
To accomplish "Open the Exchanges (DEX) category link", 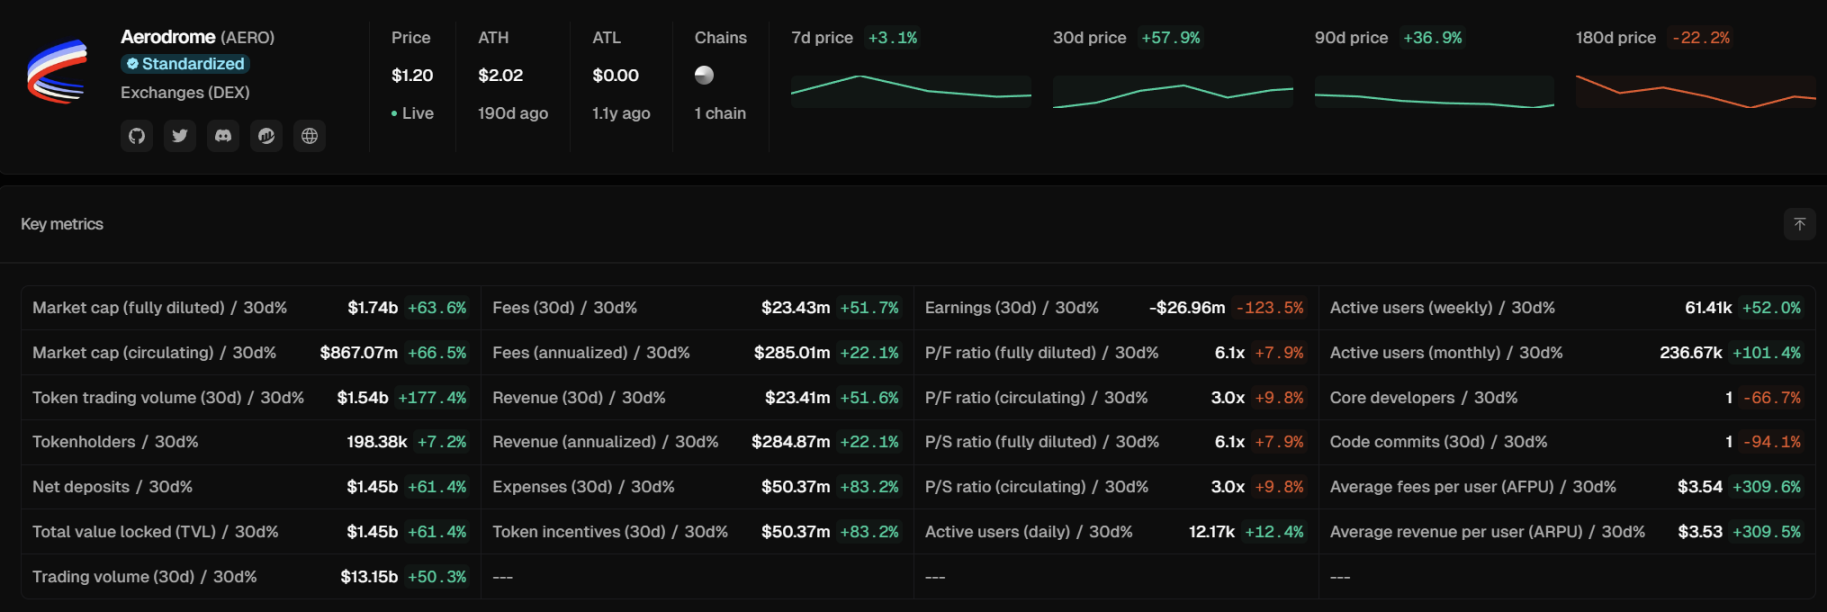I will (185, 92).
